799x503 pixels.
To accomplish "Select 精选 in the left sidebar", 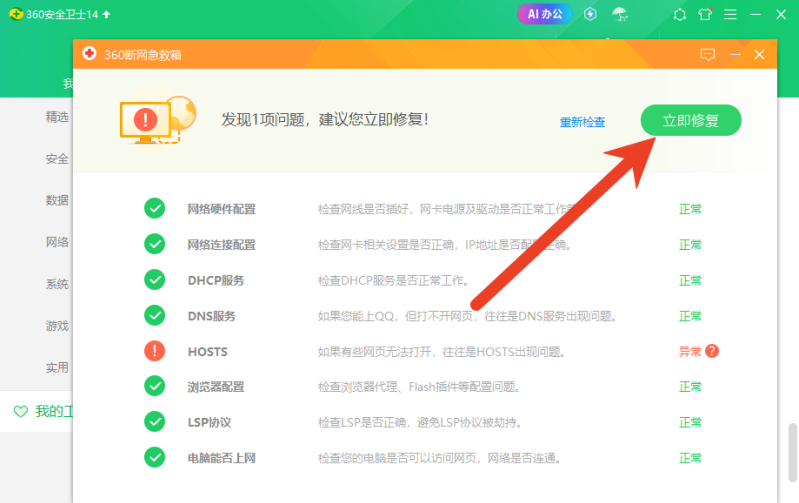I will tap(57, 117).
